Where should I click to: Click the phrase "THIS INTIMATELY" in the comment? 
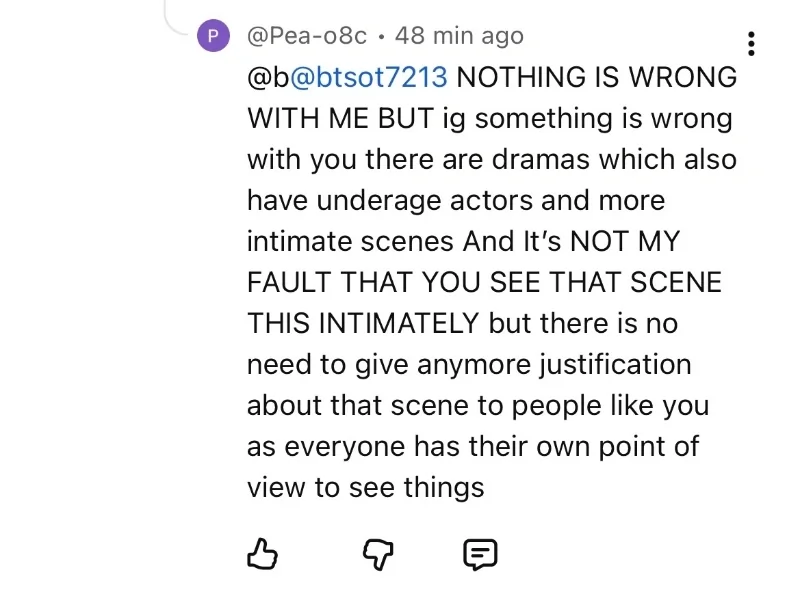click(x=363, y=323)
